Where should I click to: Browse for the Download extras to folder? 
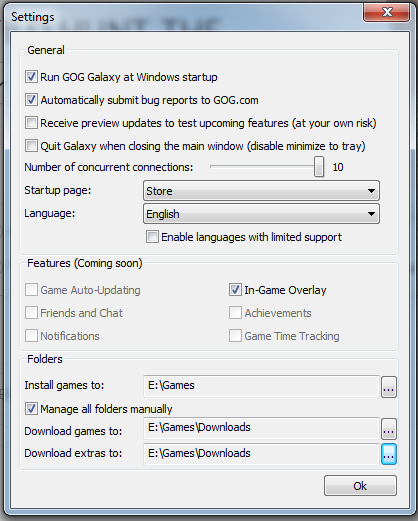tap(389, 454)
